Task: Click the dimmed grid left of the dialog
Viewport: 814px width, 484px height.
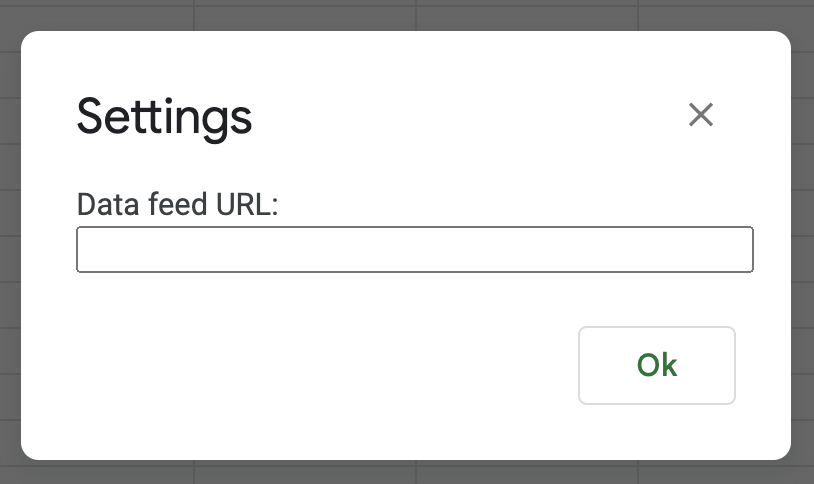Action: tap(10, 240)
